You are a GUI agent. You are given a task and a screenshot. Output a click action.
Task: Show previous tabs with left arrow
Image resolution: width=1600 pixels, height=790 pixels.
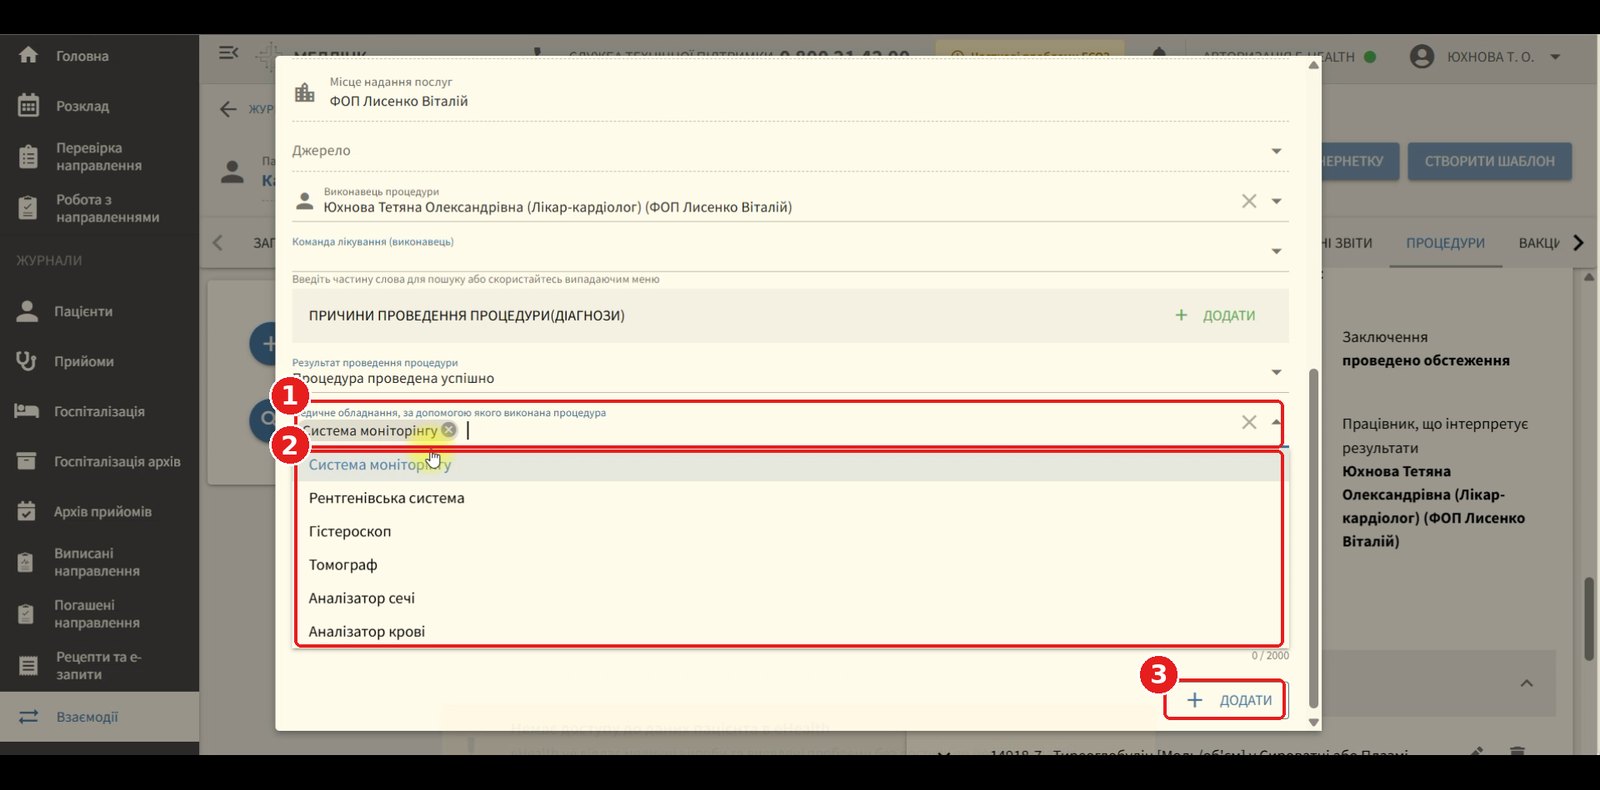coord(218,242)
